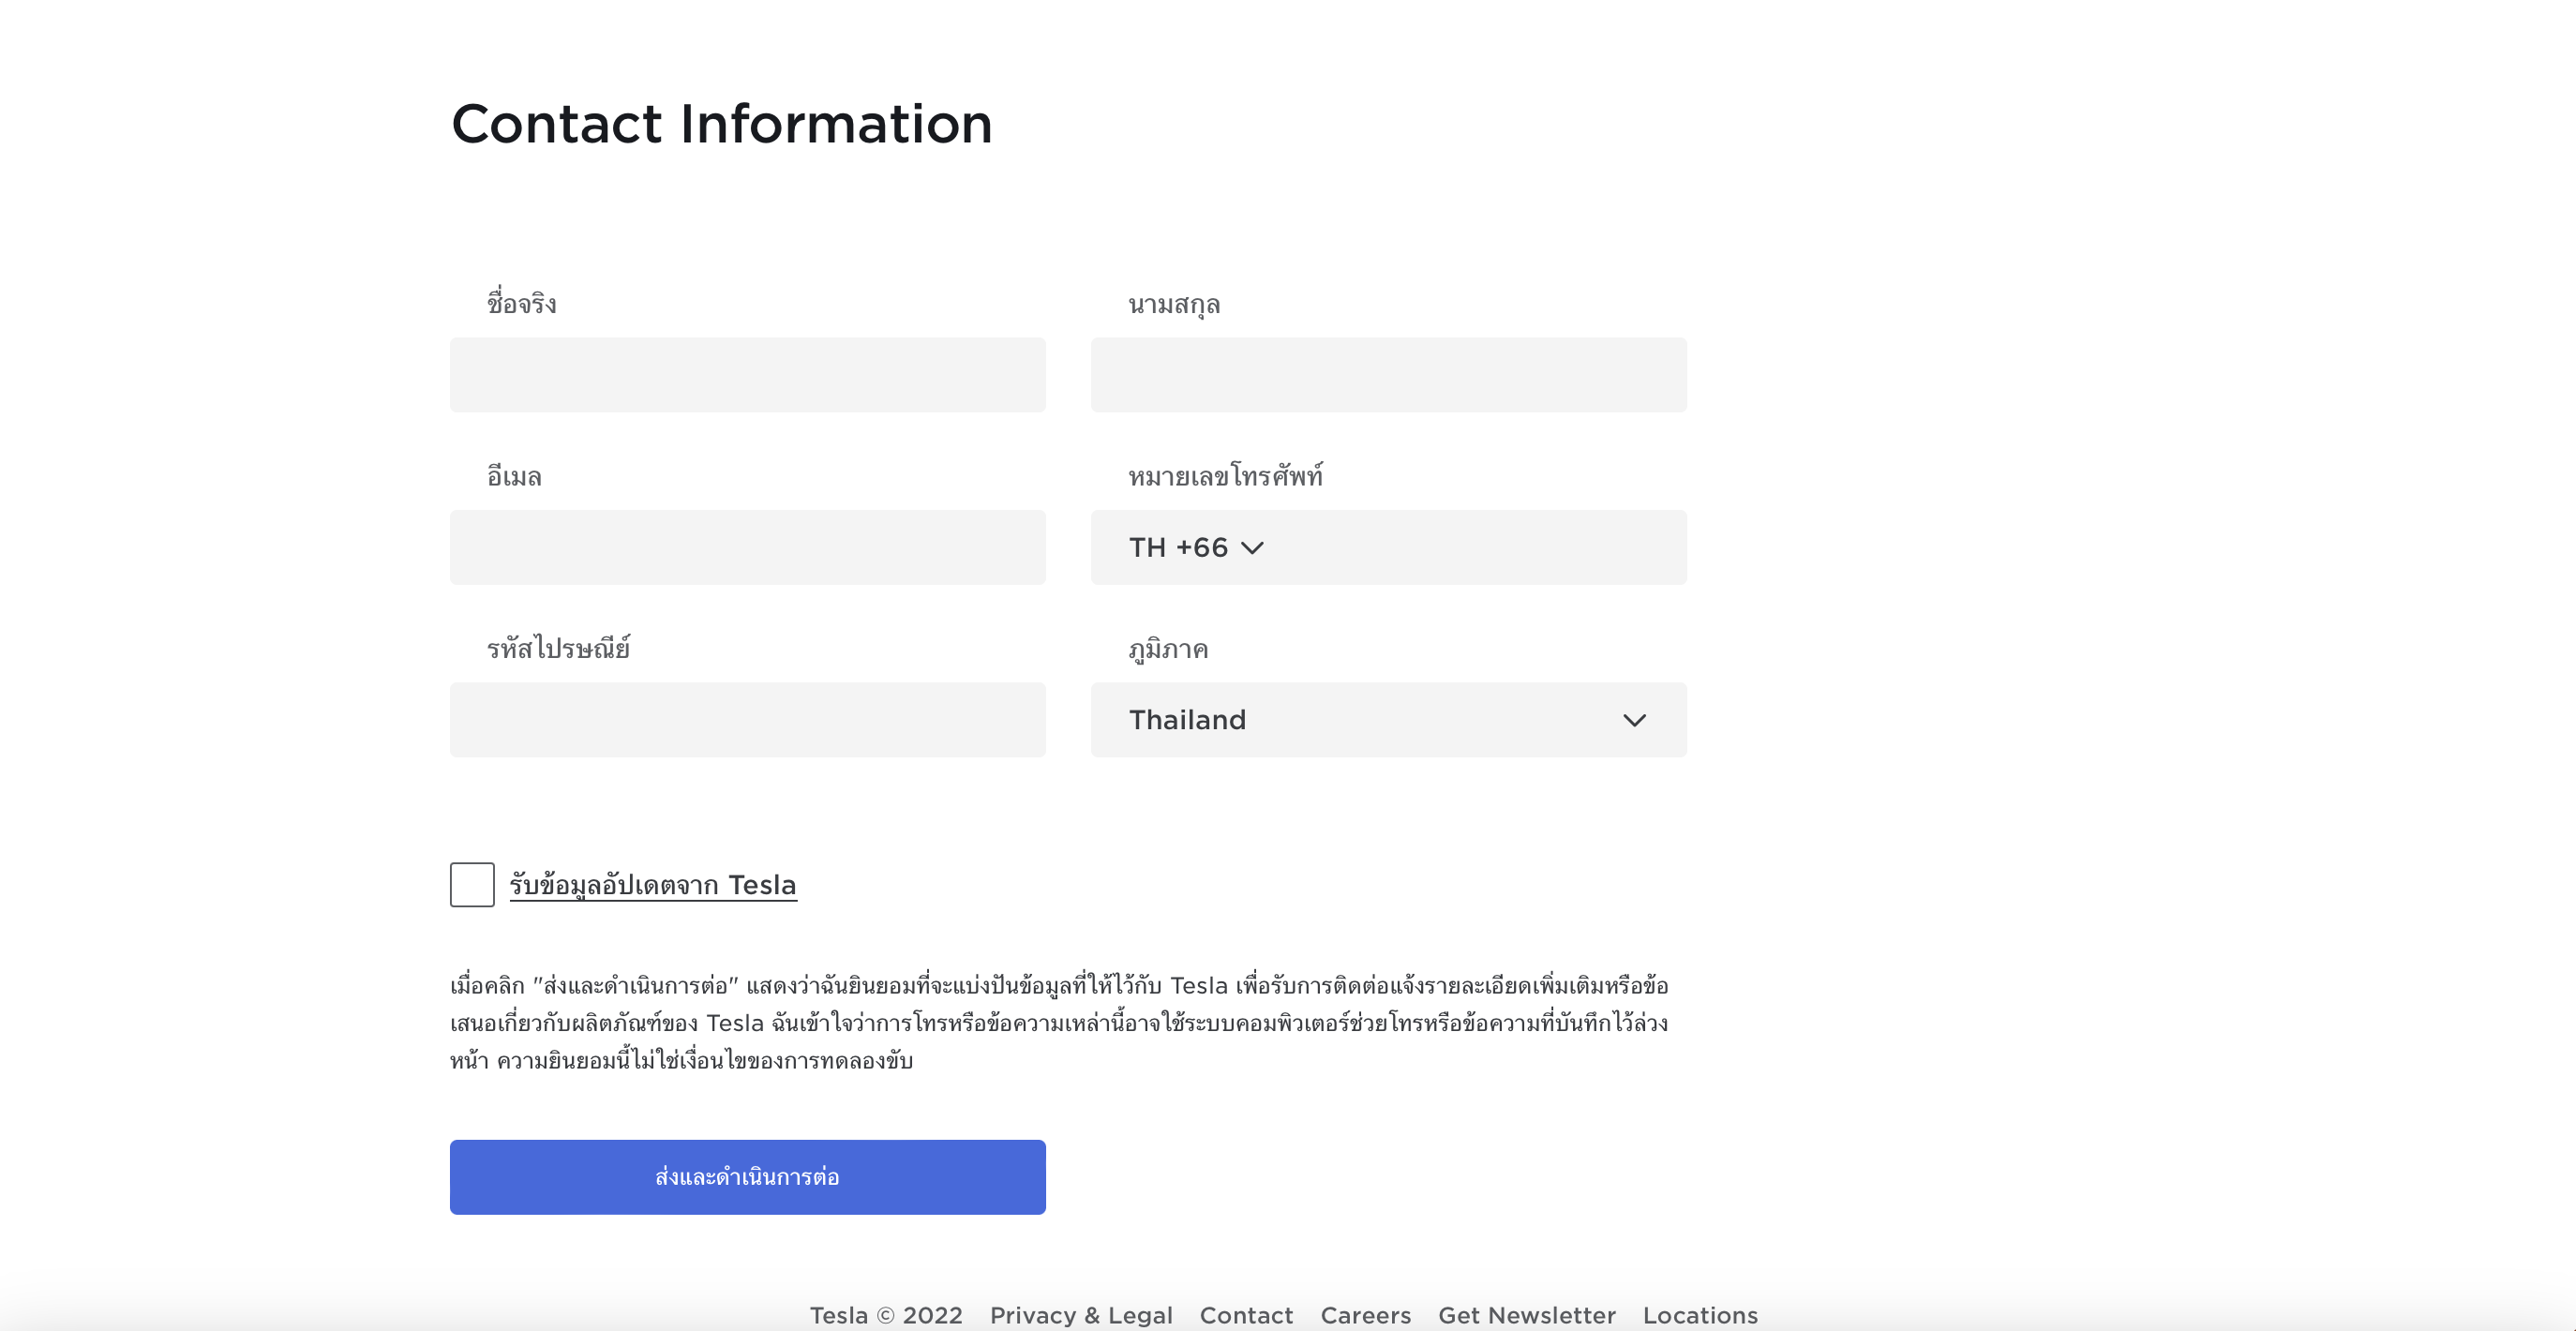The image size is (2576, 1331).
Task: Open the Locations footer link
Action: point(1700,1315)
